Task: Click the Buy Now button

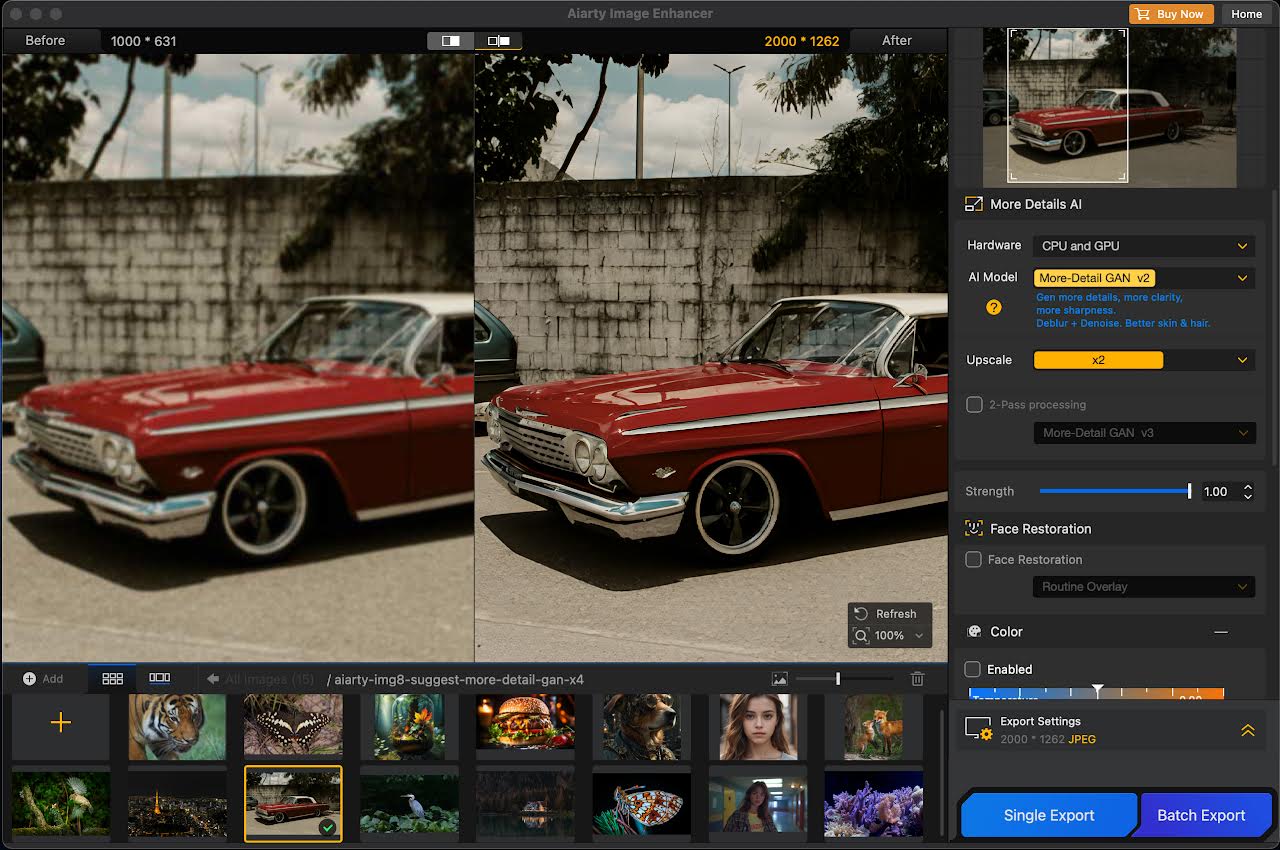Action: (1170, 14)
